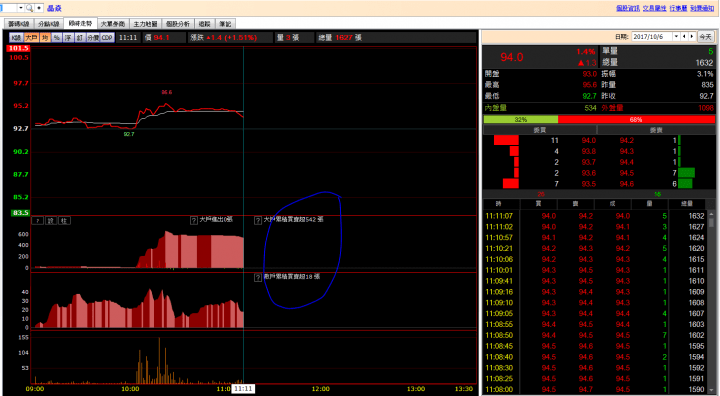Open the second link in the top-right link row
Image resolution: width=720 pixels, height=396 pixels.
pos(654,8)
